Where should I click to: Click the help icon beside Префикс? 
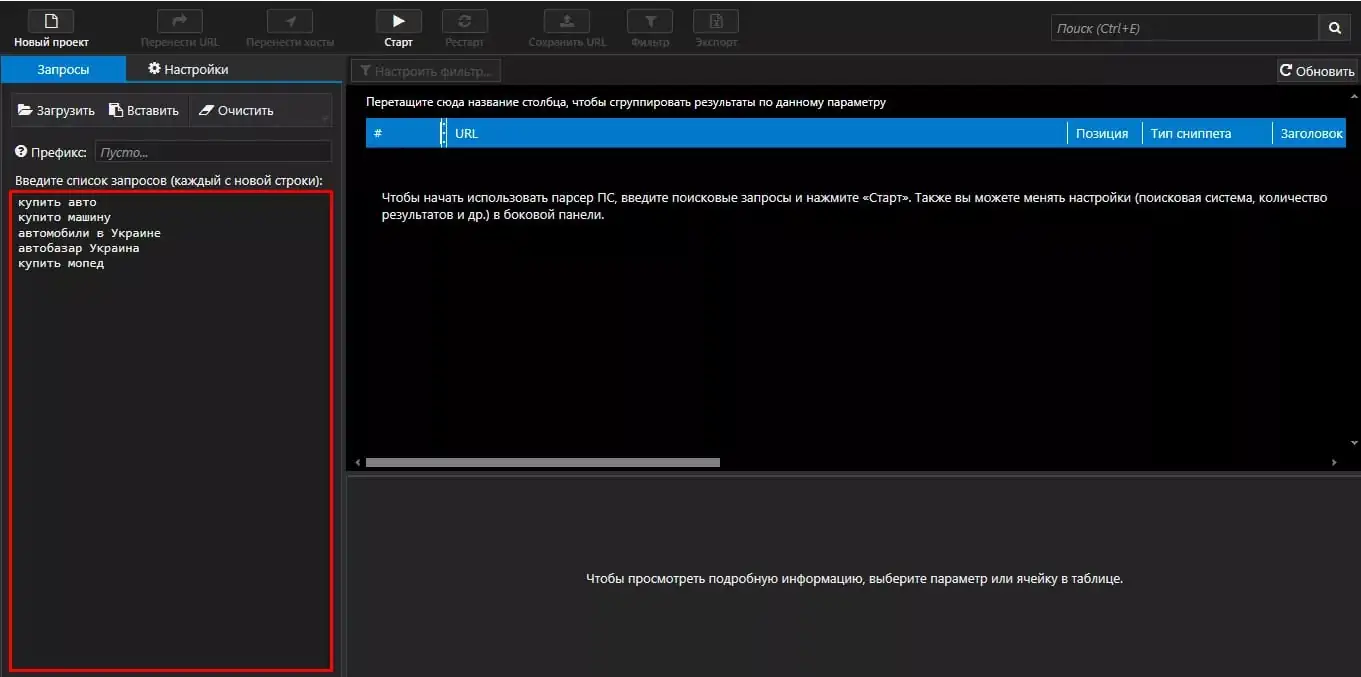click(21, 152)
